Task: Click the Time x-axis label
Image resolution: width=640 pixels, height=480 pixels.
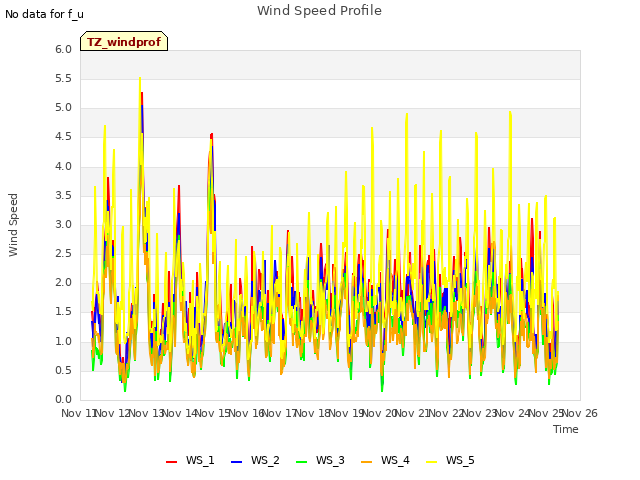Action: click(566, 429)
